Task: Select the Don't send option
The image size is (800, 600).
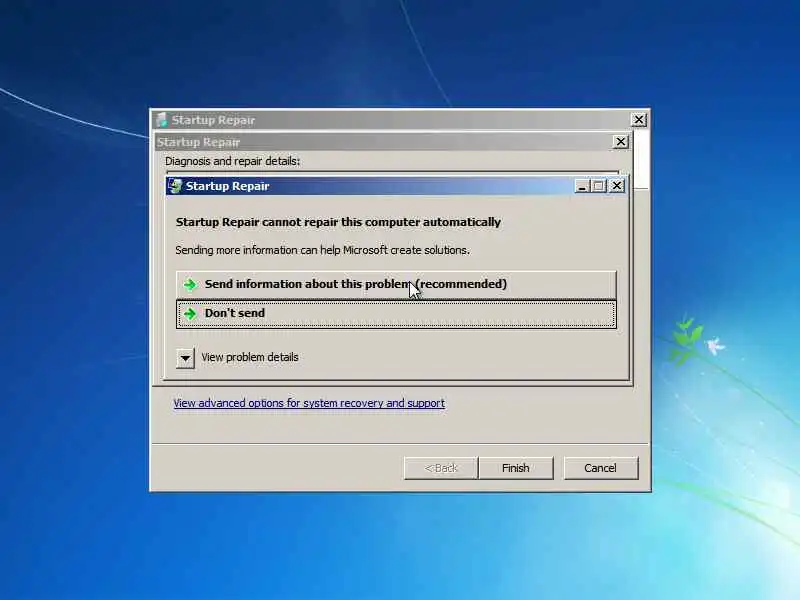Action: [396, 314]
